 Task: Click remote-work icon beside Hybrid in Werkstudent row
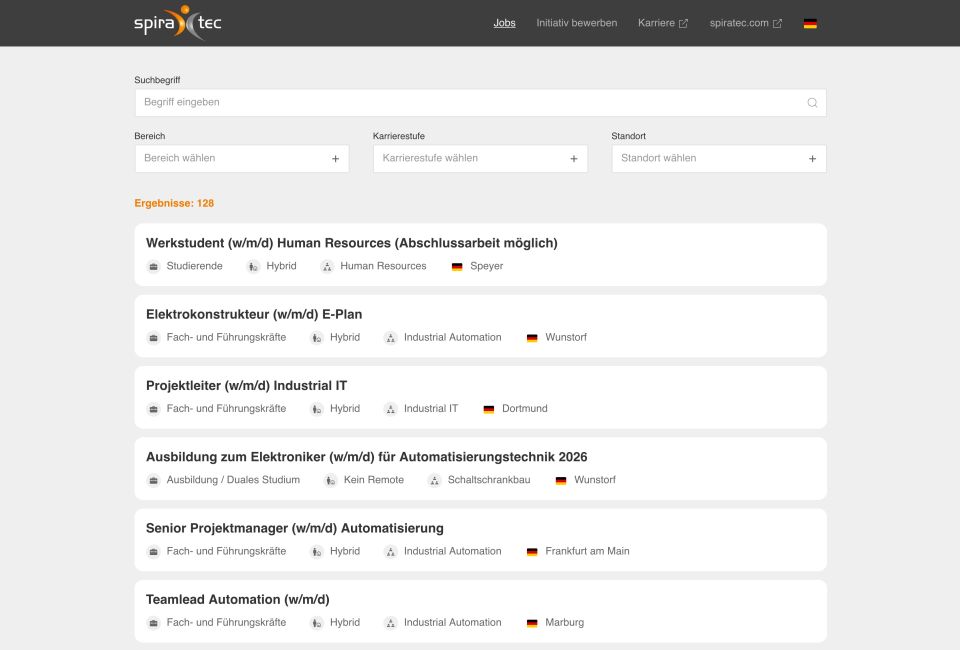tap(253, 266)
